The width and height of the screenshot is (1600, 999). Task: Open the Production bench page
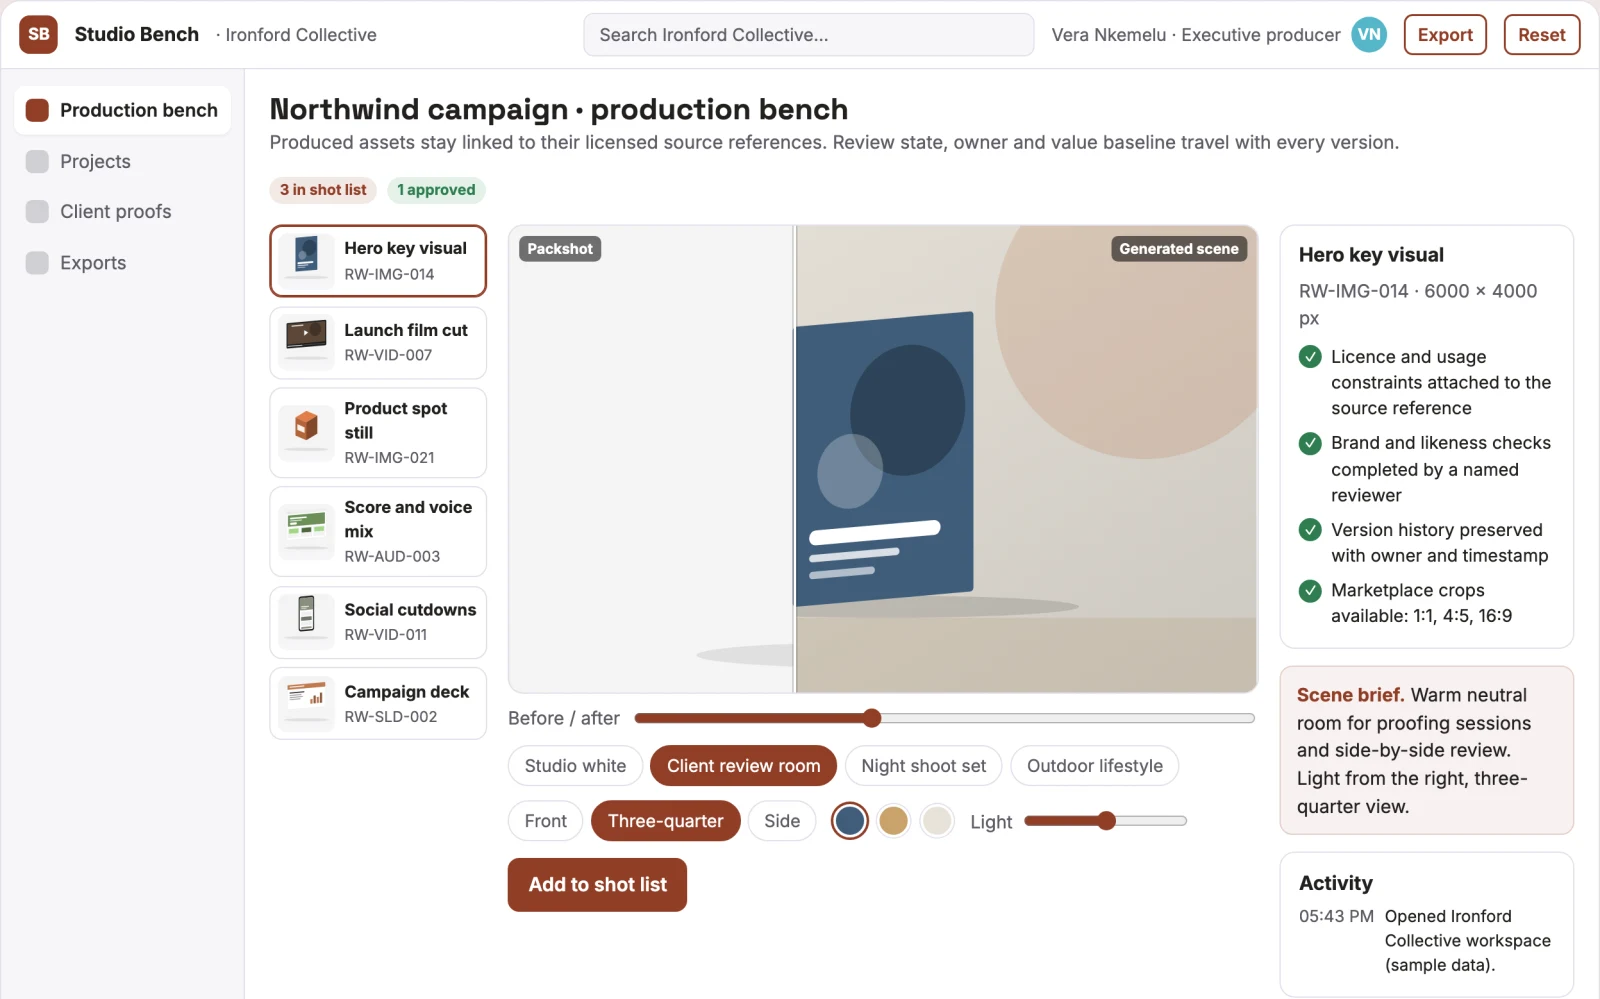123,110
